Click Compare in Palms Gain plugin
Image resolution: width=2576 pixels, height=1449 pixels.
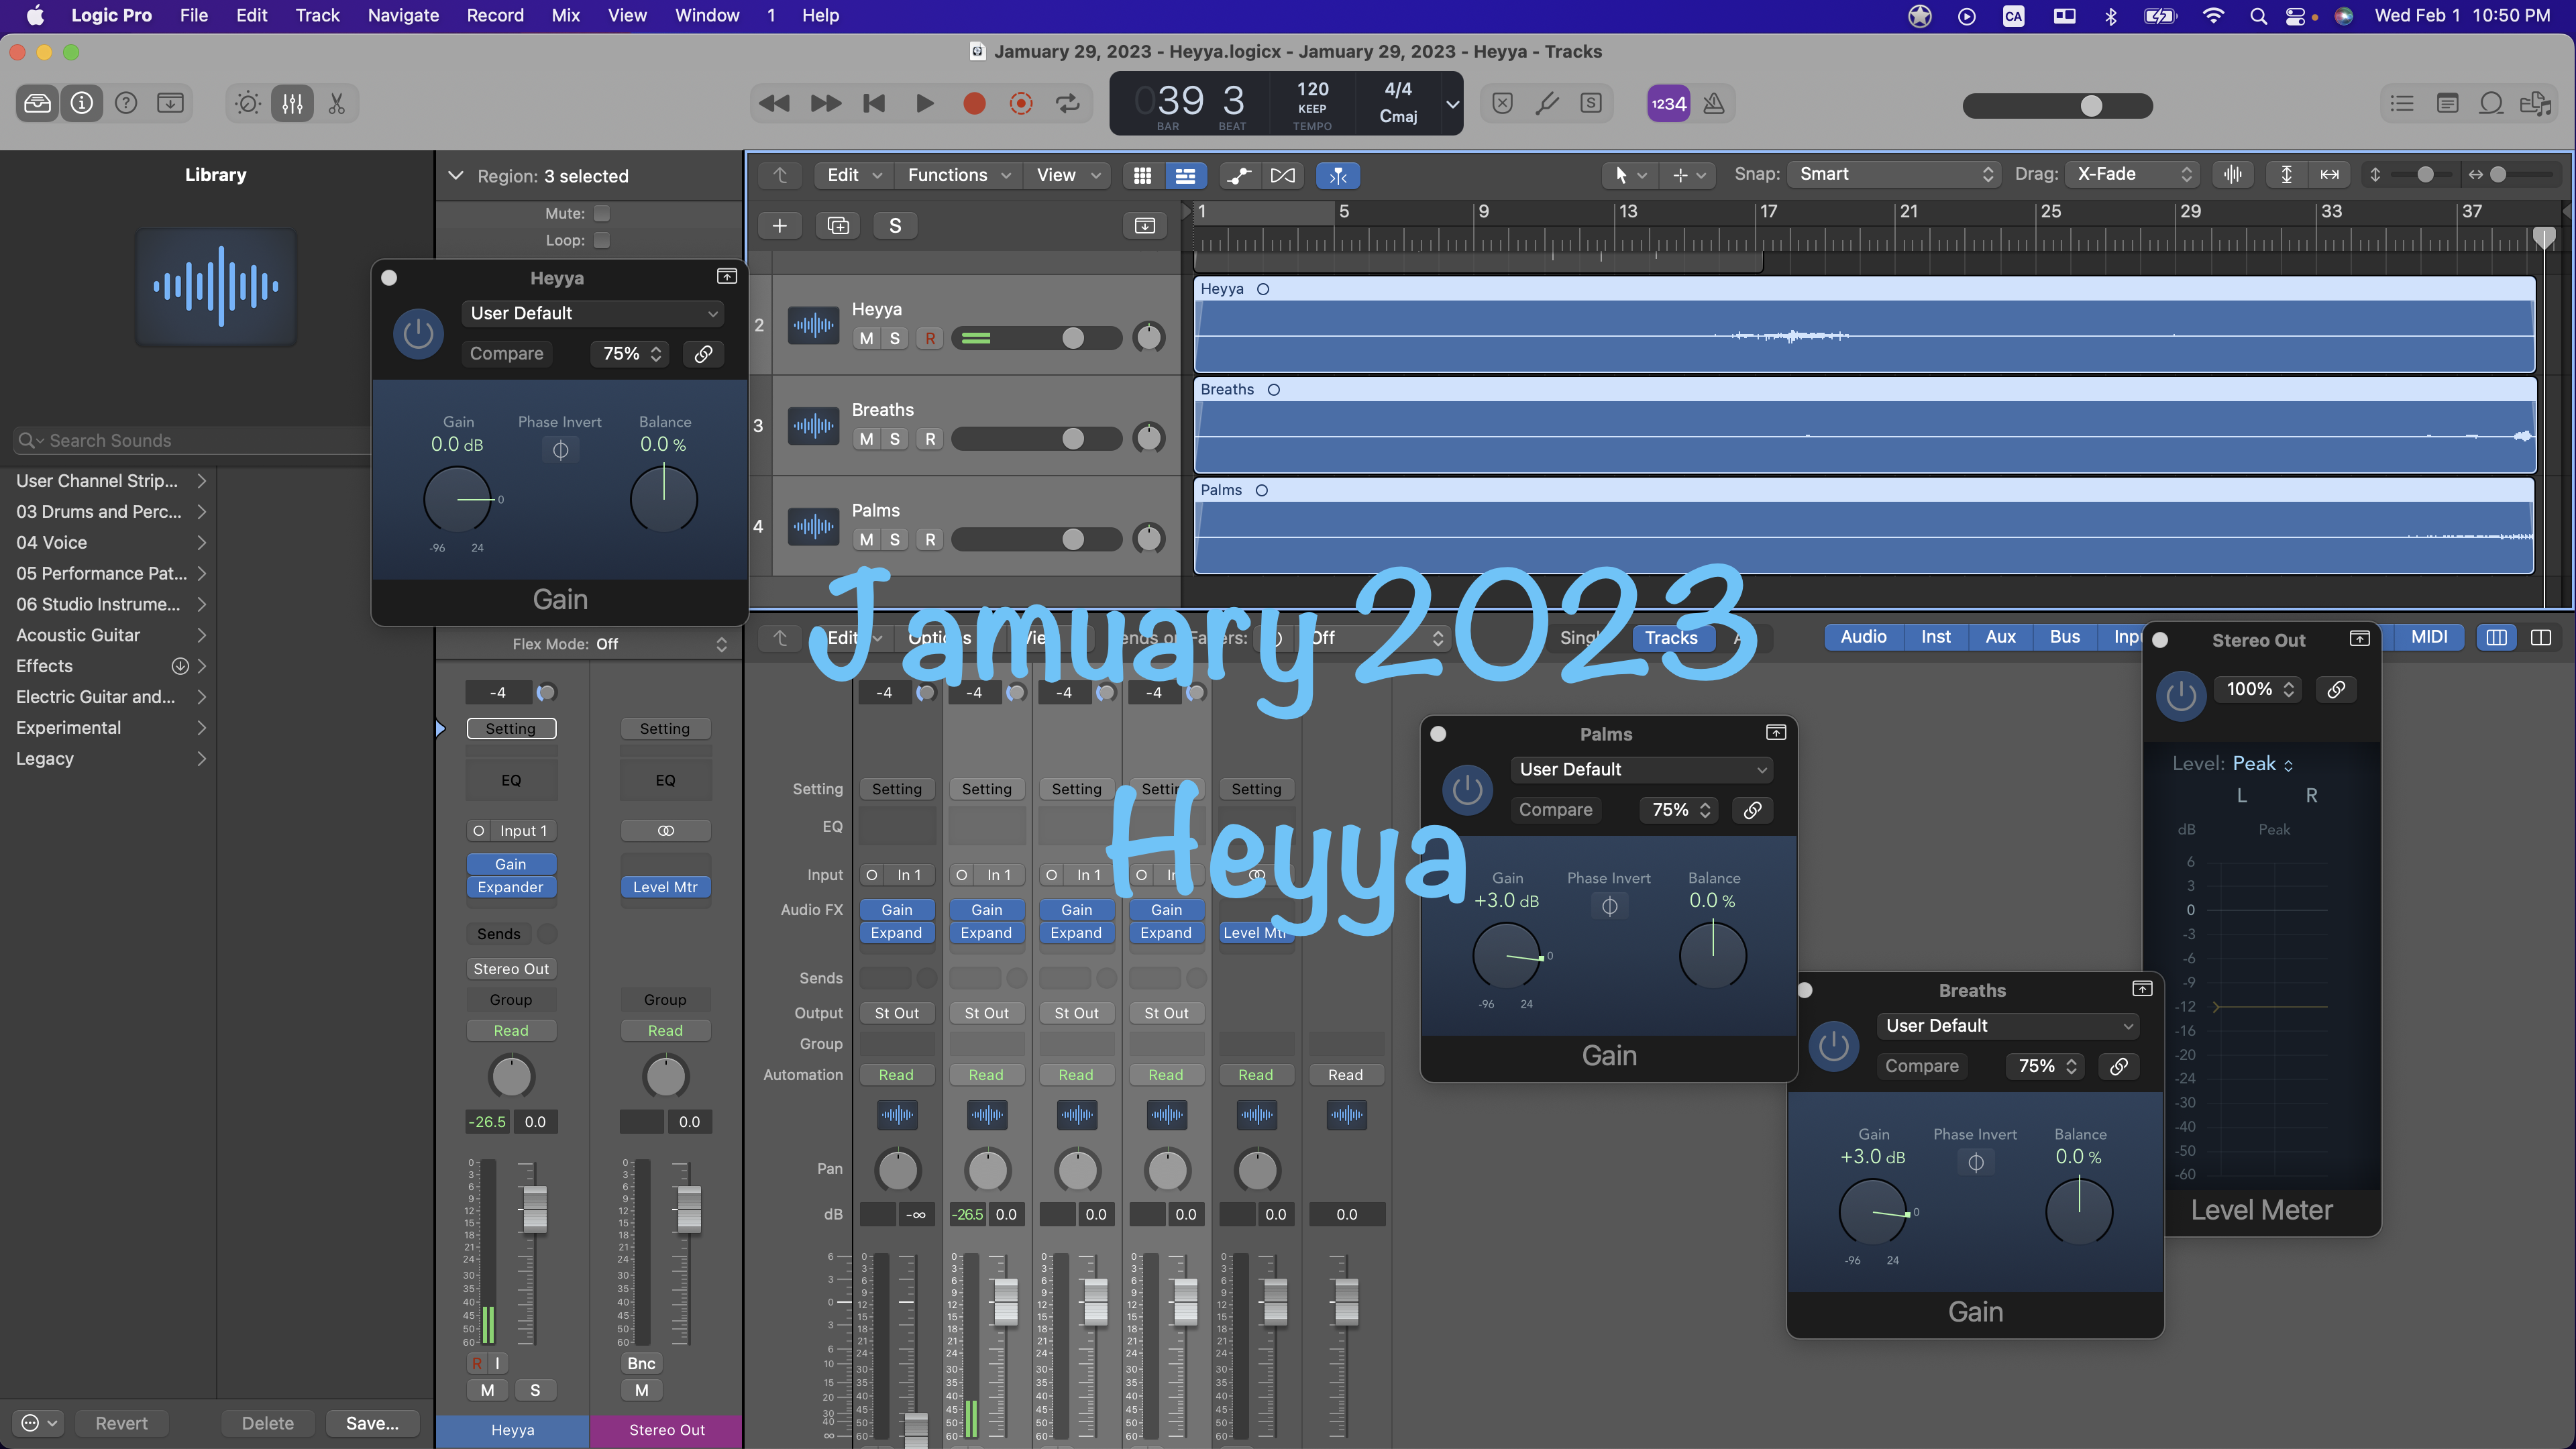point(1555,810)
